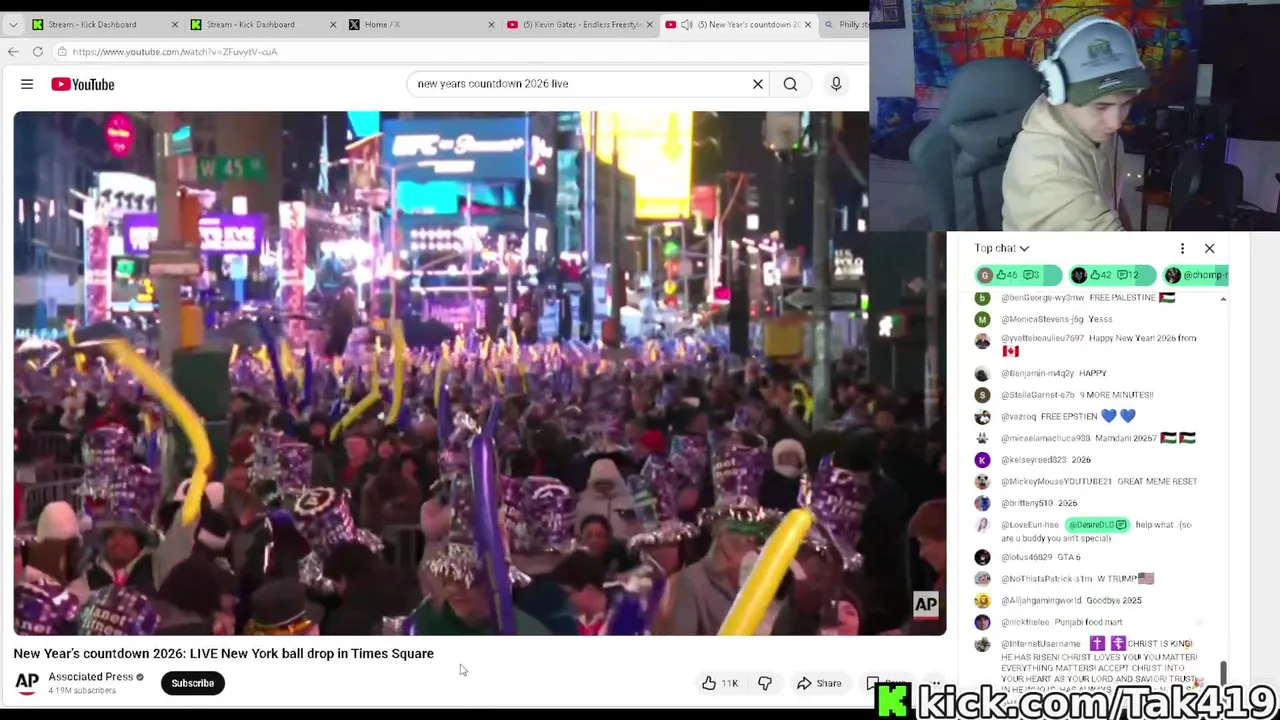Mute the New Year's countdown tab audio
This screenshot has height=720, width=1280.
pyautogui.click(x=687, y=24)
